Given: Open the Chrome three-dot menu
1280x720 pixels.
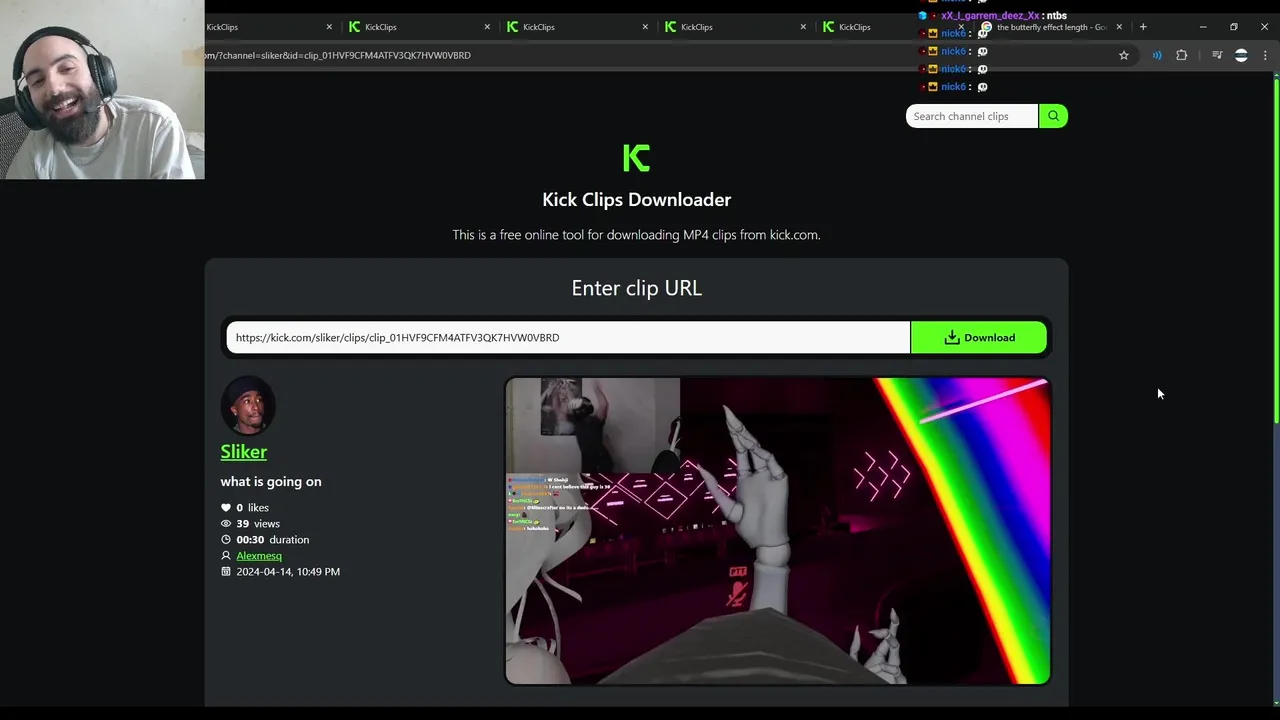Looking at the screenshot, I should tap(1265, 56).
